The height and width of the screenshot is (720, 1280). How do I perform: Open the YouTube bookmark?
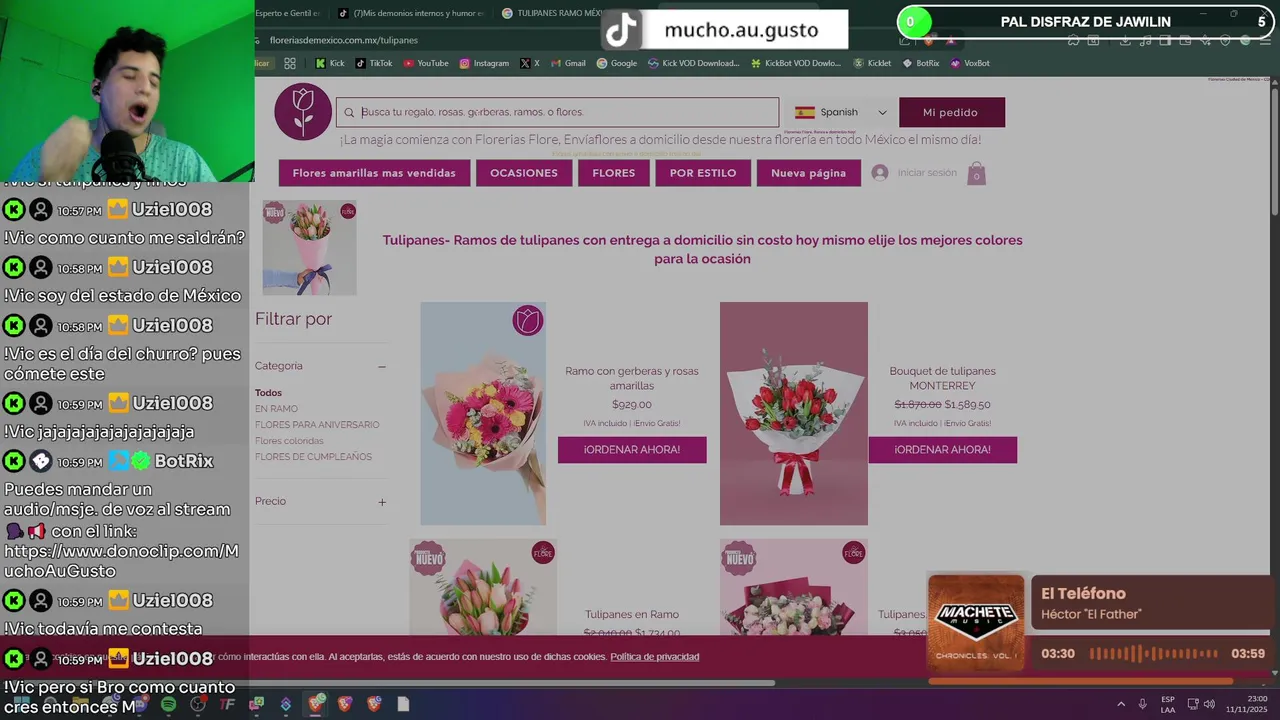click(x=426, y=63)
